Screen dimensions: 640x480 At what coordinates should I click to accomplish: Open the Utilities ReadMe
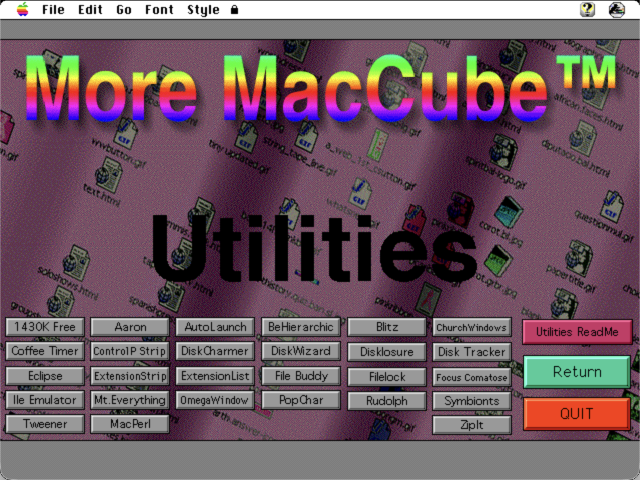click(577, 332)
